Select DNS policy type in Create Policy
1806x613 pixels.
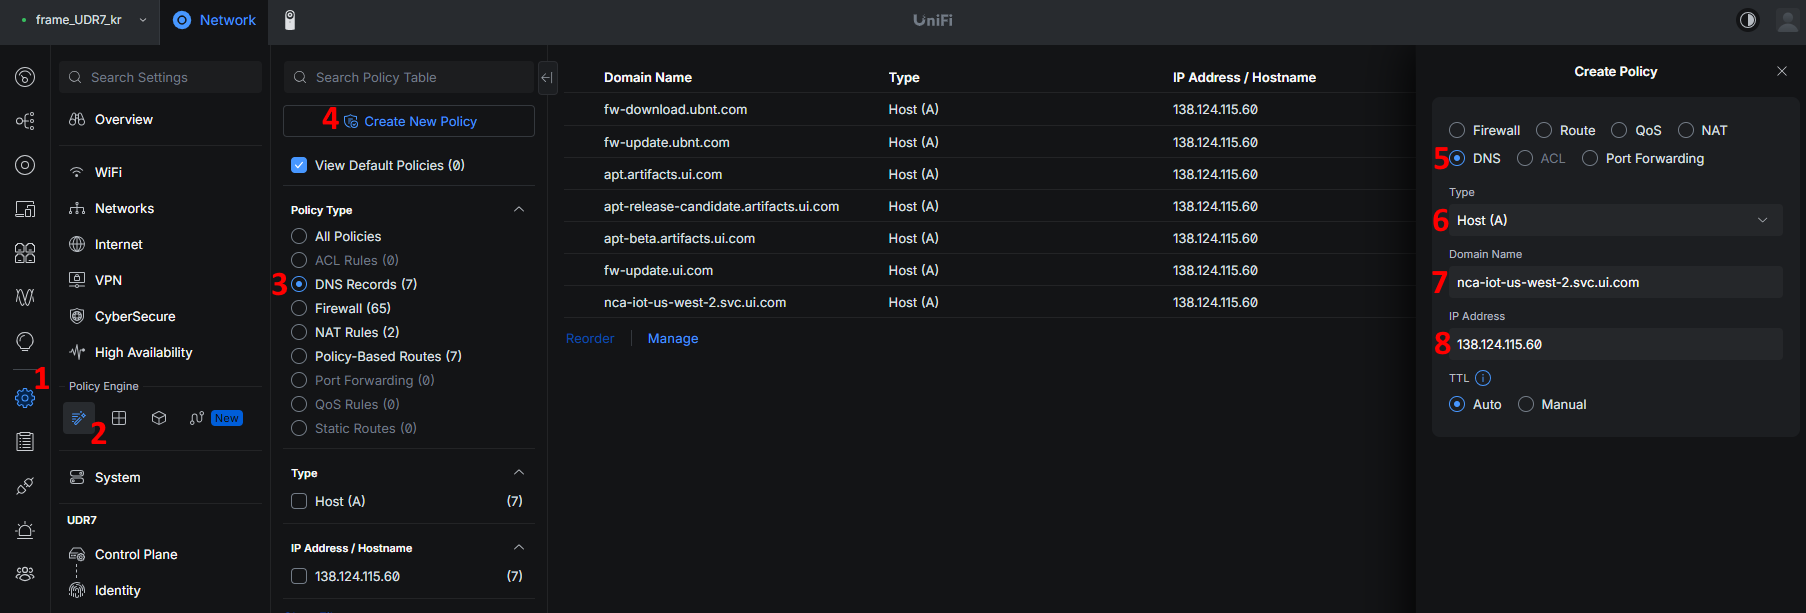pyautogui.click(x=1457, y=158)
